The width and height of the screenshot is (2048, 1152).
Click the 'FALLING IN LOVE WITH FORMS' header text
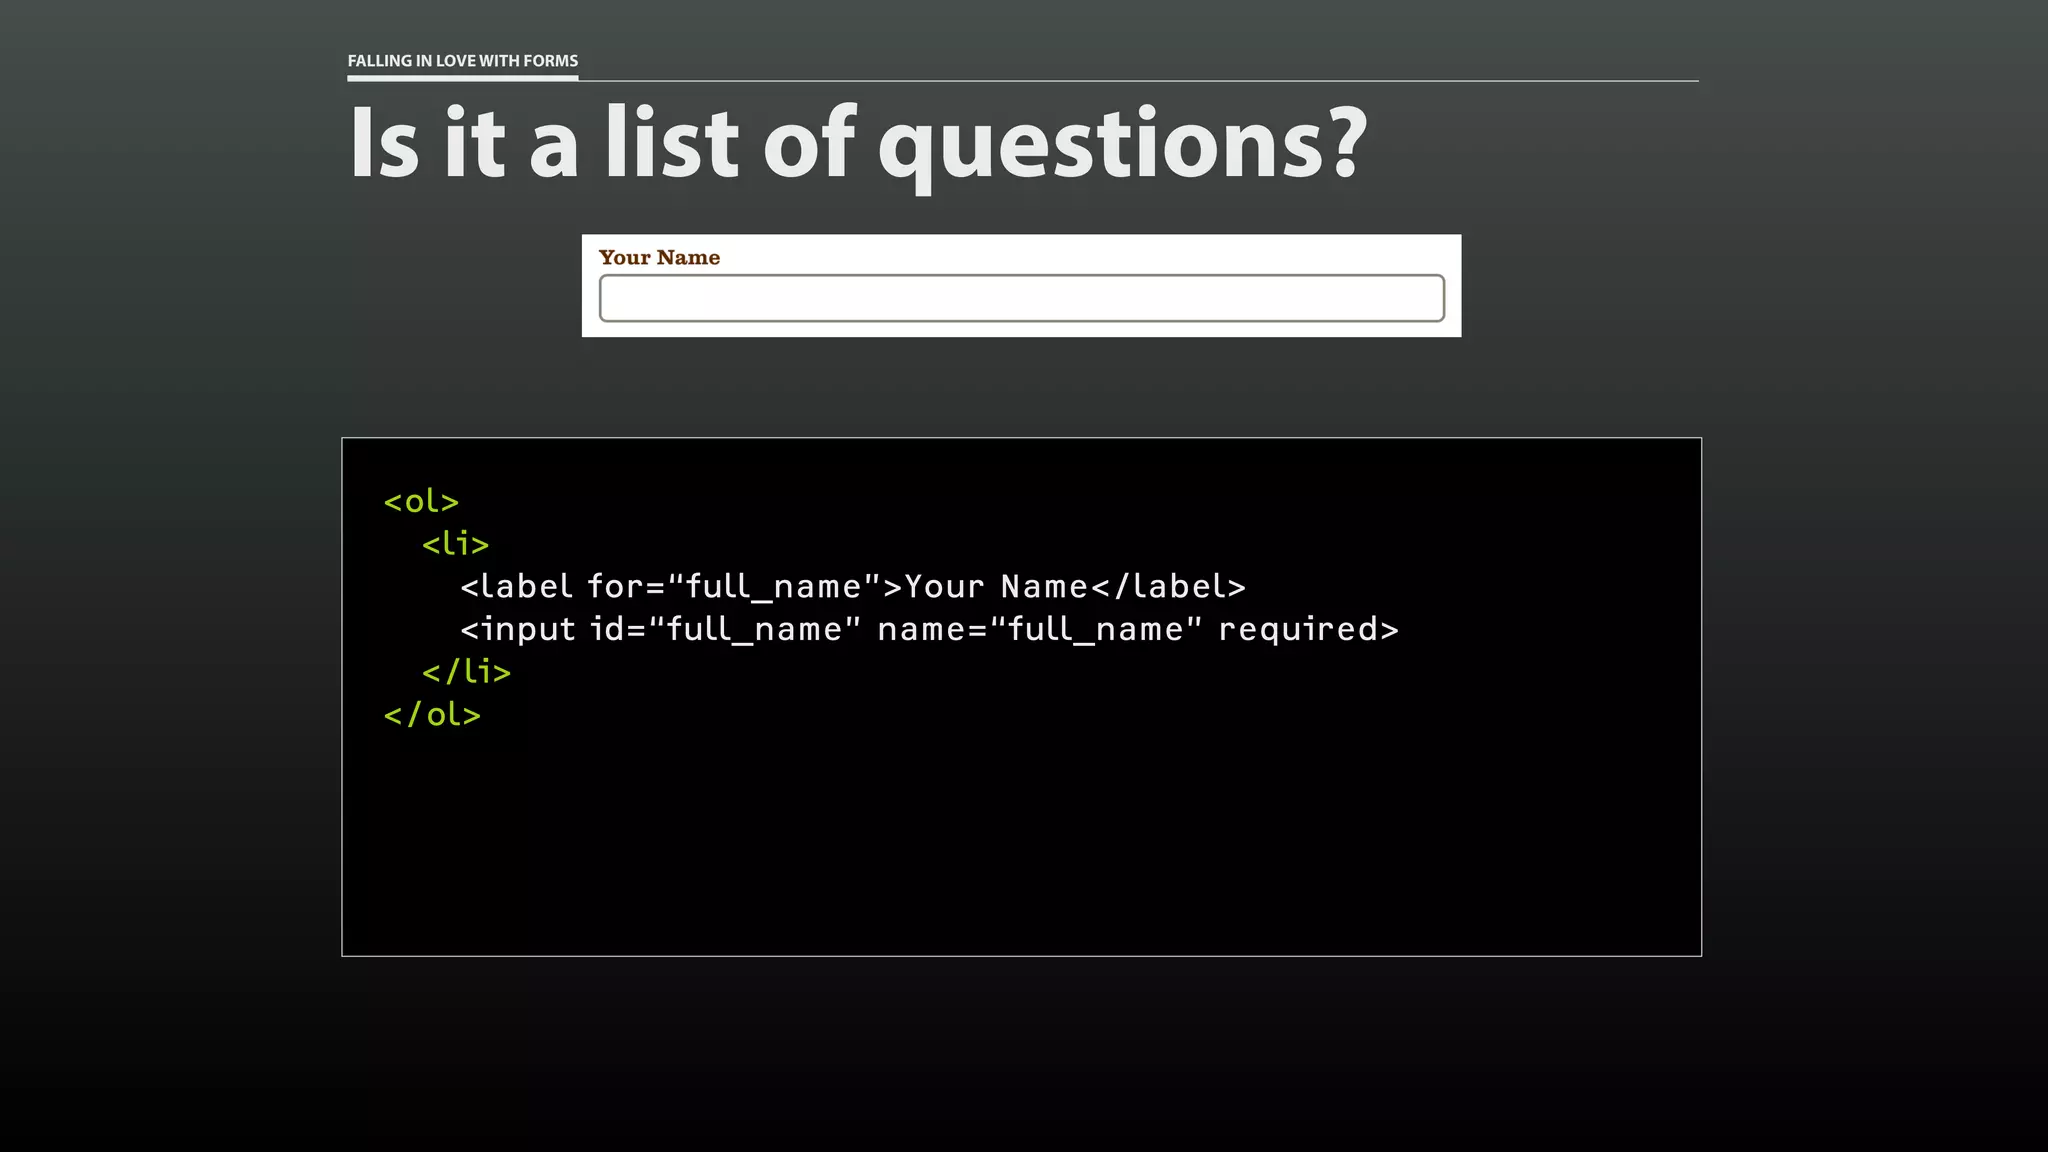463,61
